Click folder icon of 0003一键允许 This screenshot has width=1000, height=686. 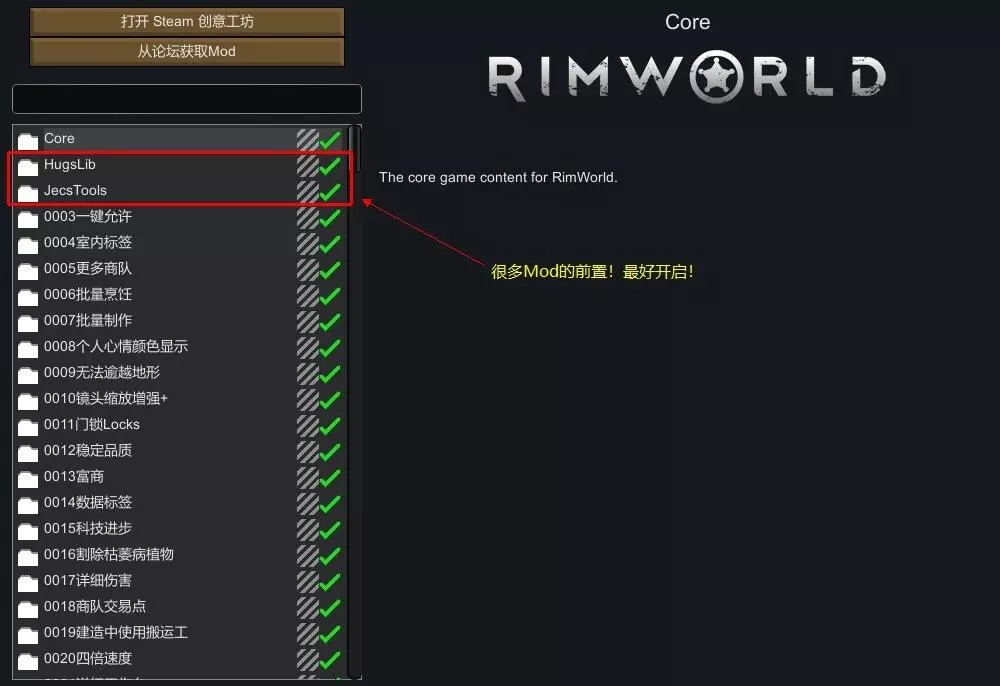click(28, 218)
